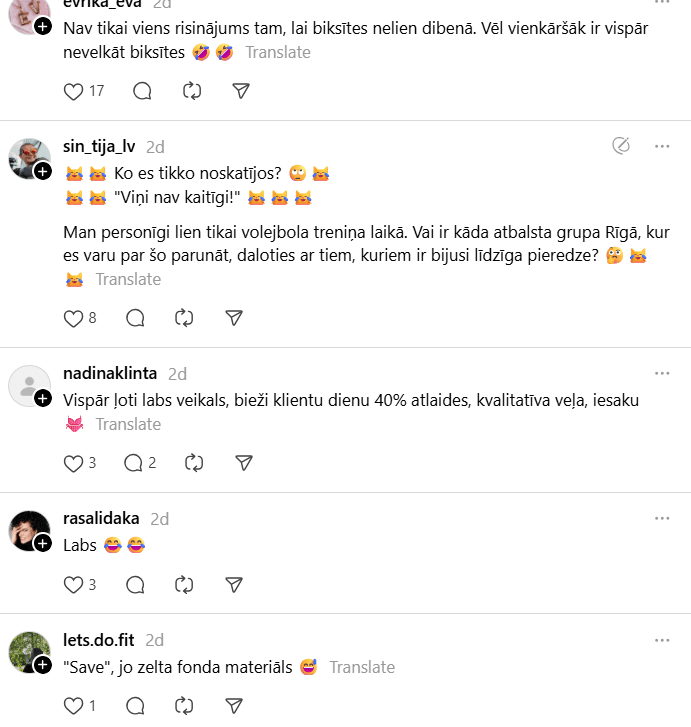Click the muted icon on sin_tija_lv's post
Image resolution: width=691 pixels, height=727 pixels.
click(x=621, y=146)
